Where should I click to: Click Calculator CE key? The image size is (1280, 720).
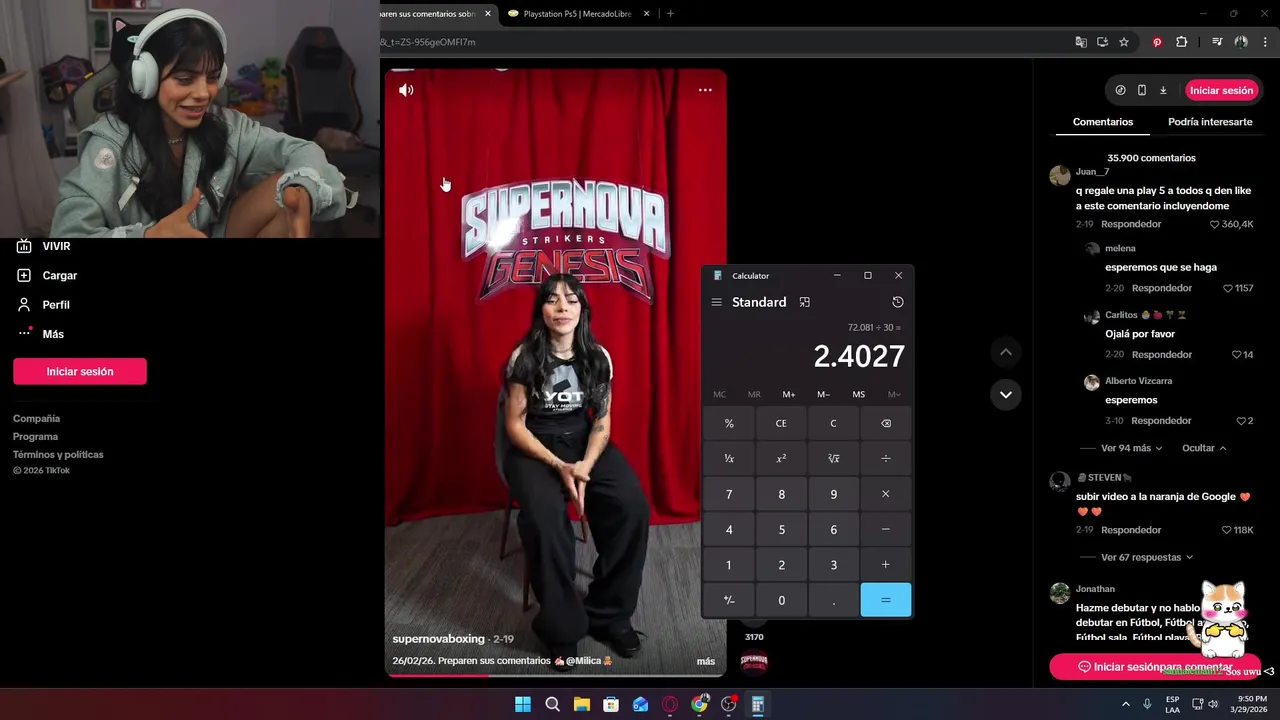[x=781, y=423]
